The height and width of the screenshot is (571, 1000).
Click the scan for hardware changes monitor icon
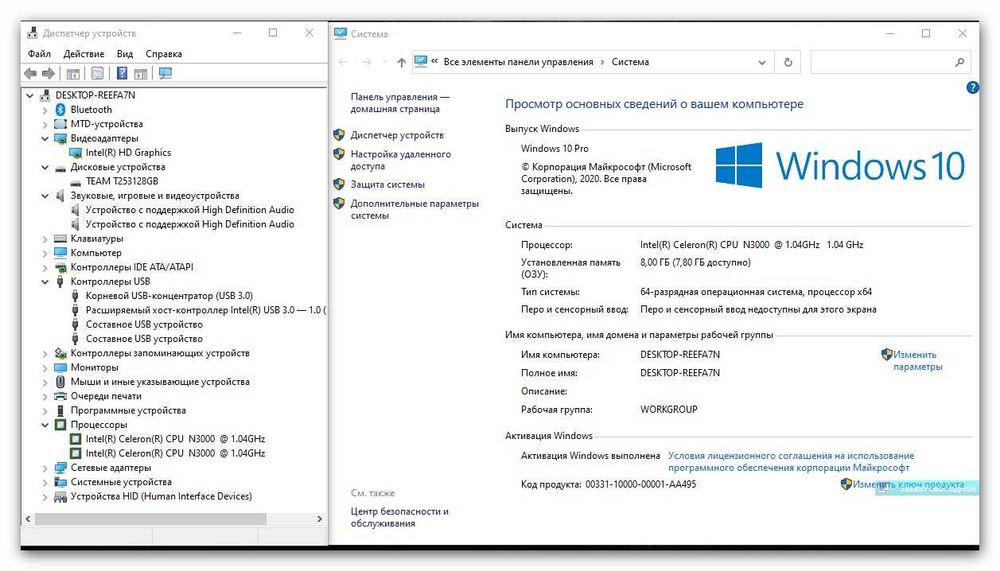click(x=165, y=74)
